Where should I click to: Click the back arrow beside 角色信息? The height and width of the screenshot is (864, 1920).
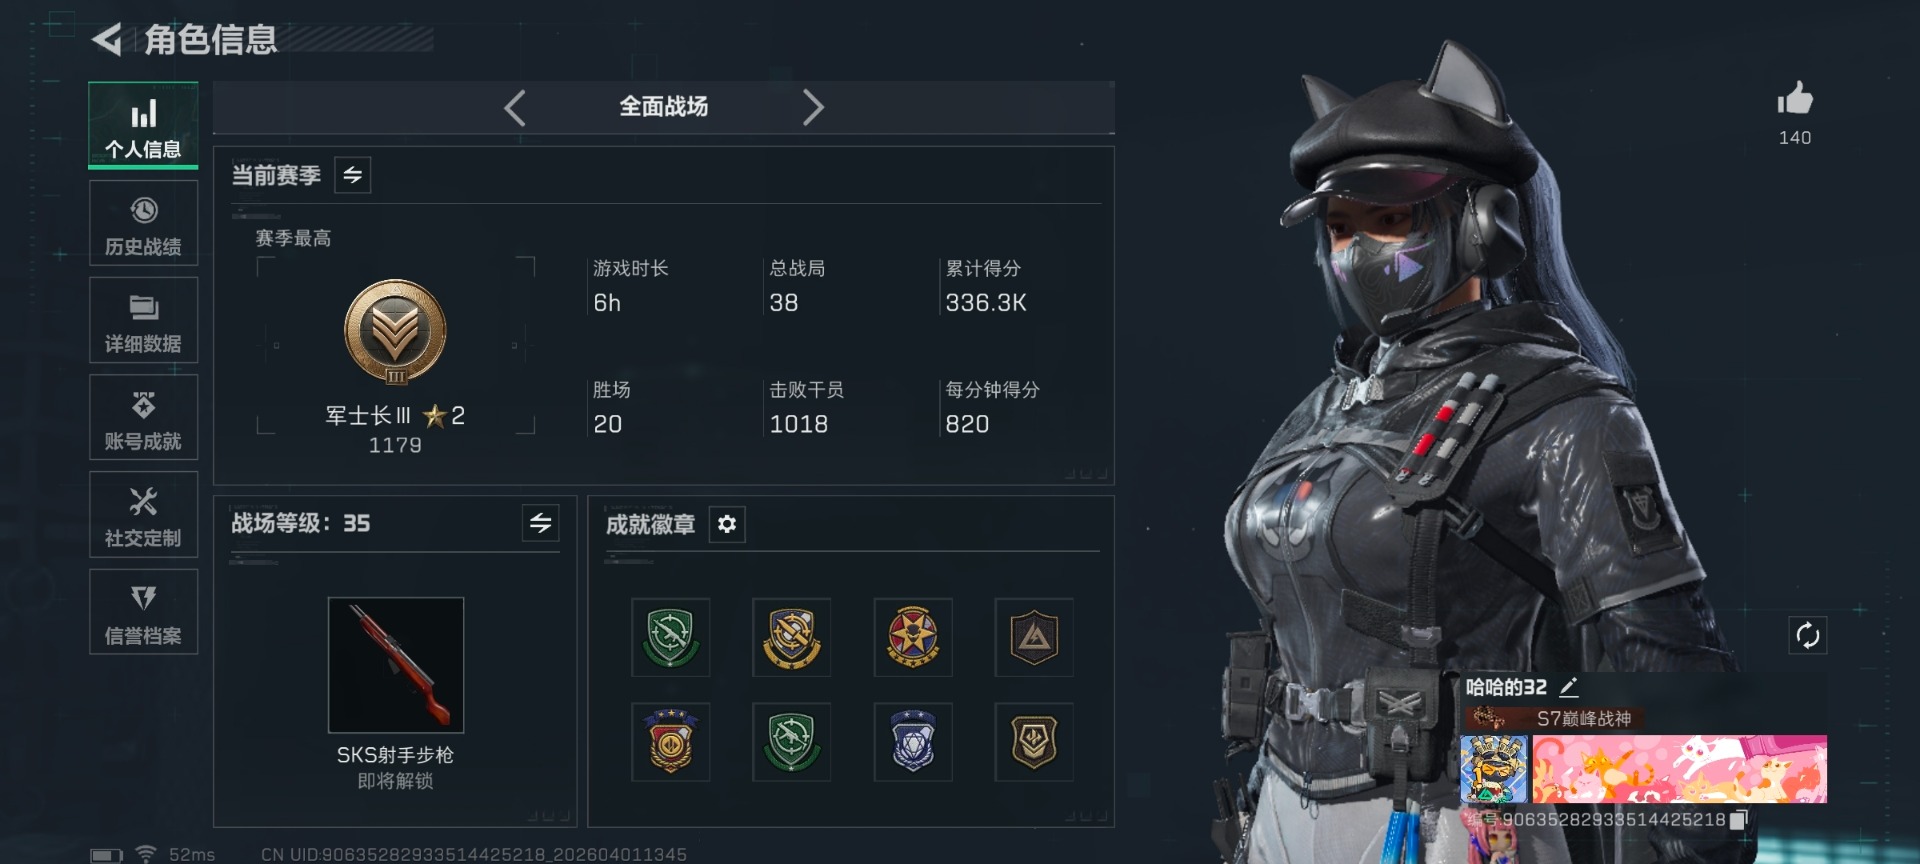click(x=107, y=40)
